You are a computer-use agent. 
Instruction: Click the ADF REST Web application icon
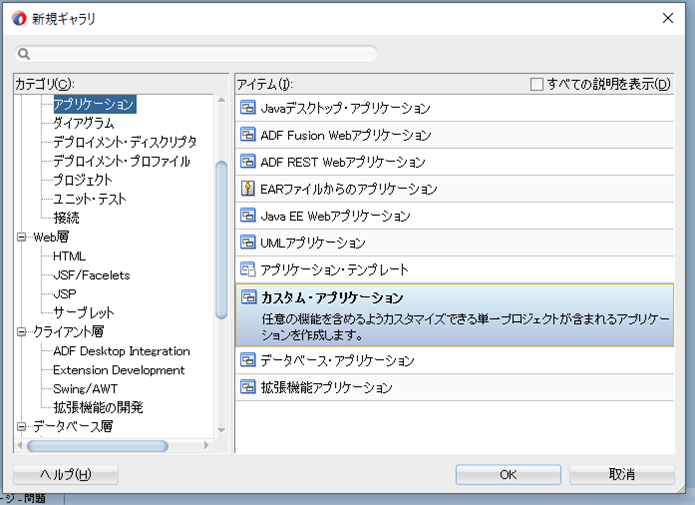pos(248,162)
